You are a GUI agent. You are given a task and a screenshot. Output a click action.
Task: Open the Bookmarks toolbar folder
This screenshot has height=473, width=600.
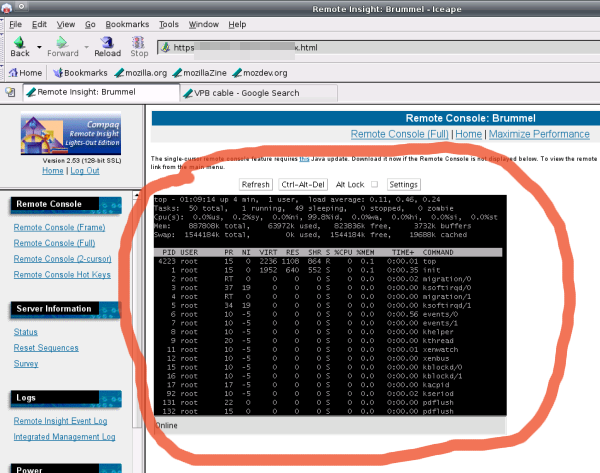pos(80,73)
